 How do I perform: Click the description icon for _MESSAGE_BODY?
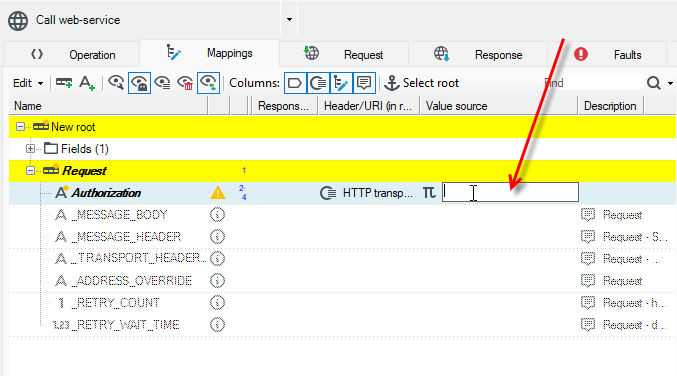pos(588,215)
